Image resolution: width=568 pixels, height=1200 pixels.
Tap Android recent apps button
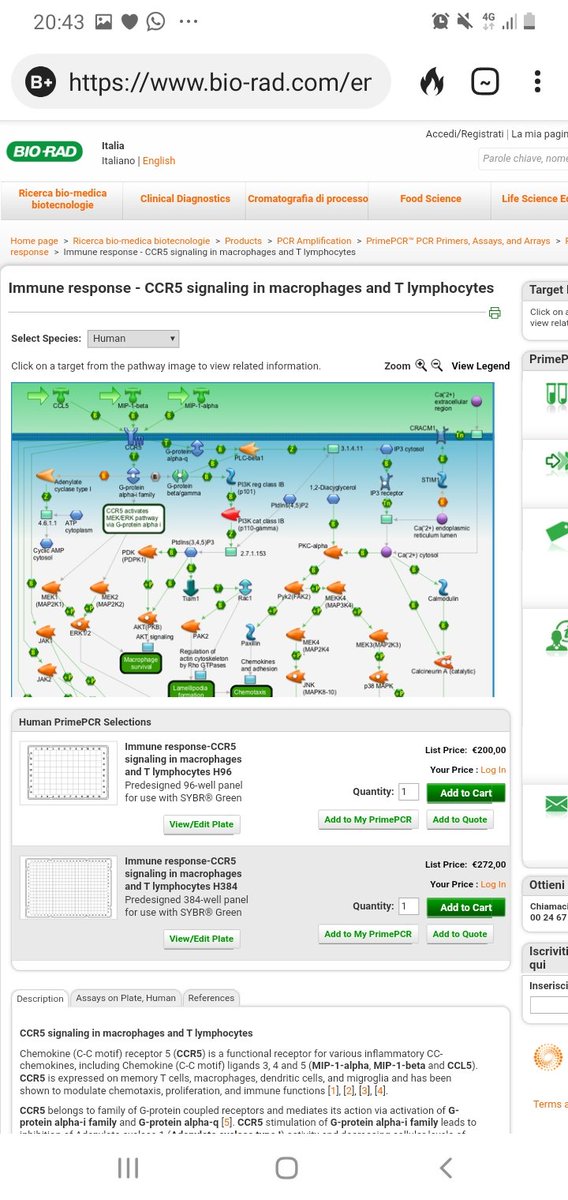[128, 1167]
